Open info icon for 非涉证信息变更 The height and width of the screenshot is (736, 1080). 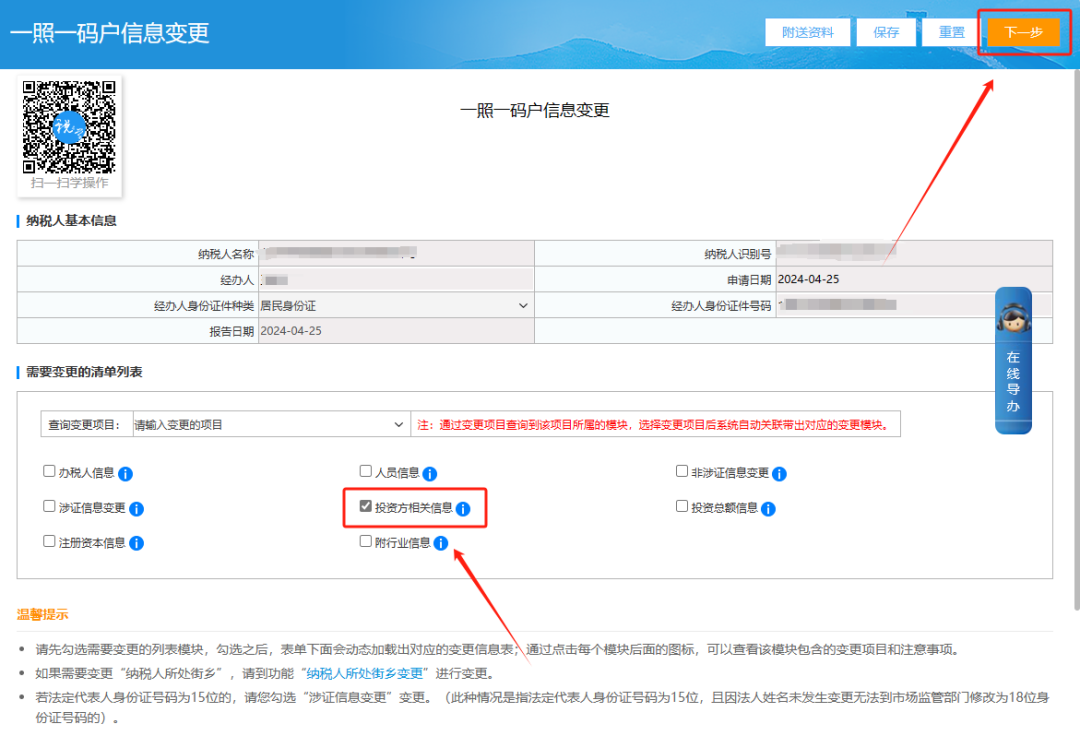[780, 474]
